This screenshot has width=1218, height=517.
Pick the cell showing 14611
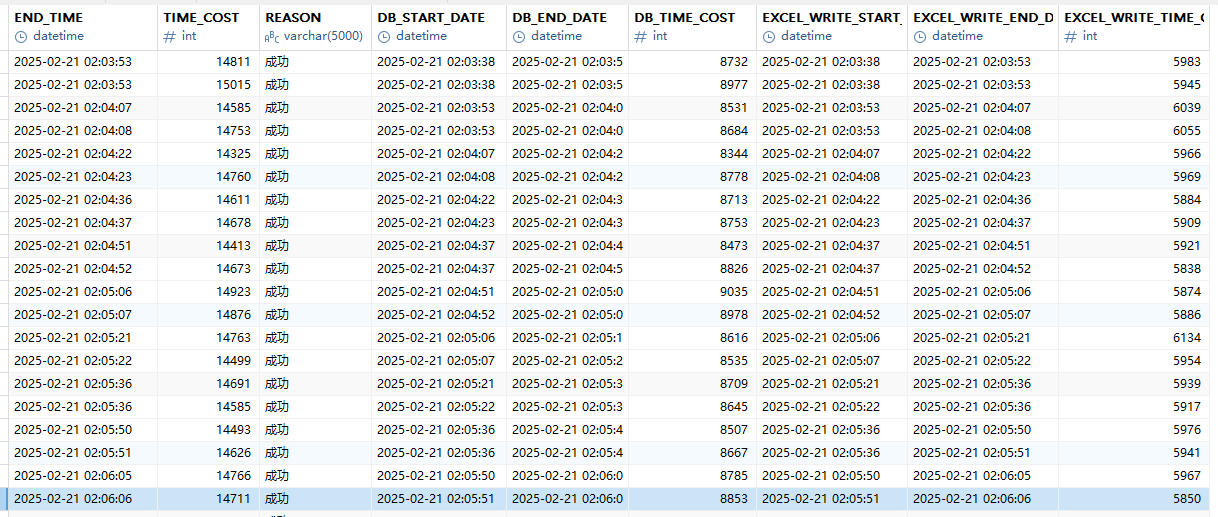[x=209, y=200]
